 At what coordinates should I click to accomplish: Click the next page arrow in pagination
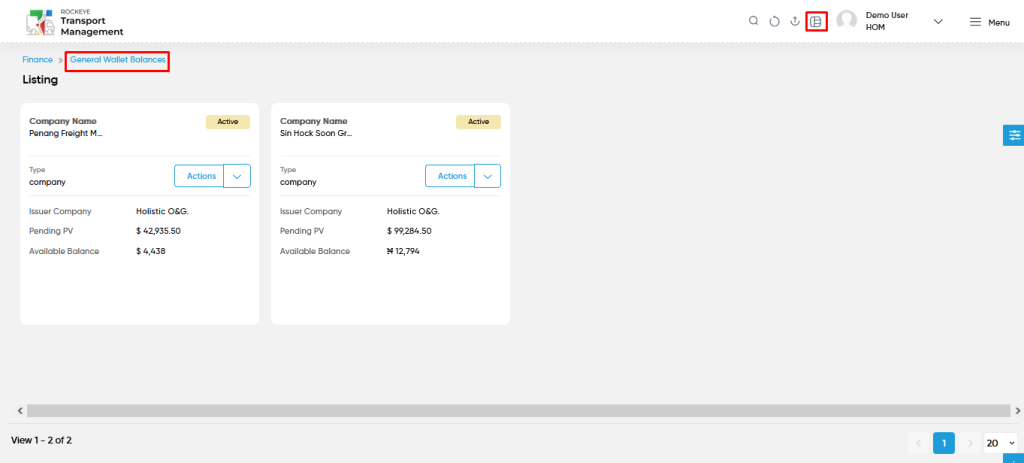click(970, 443)
